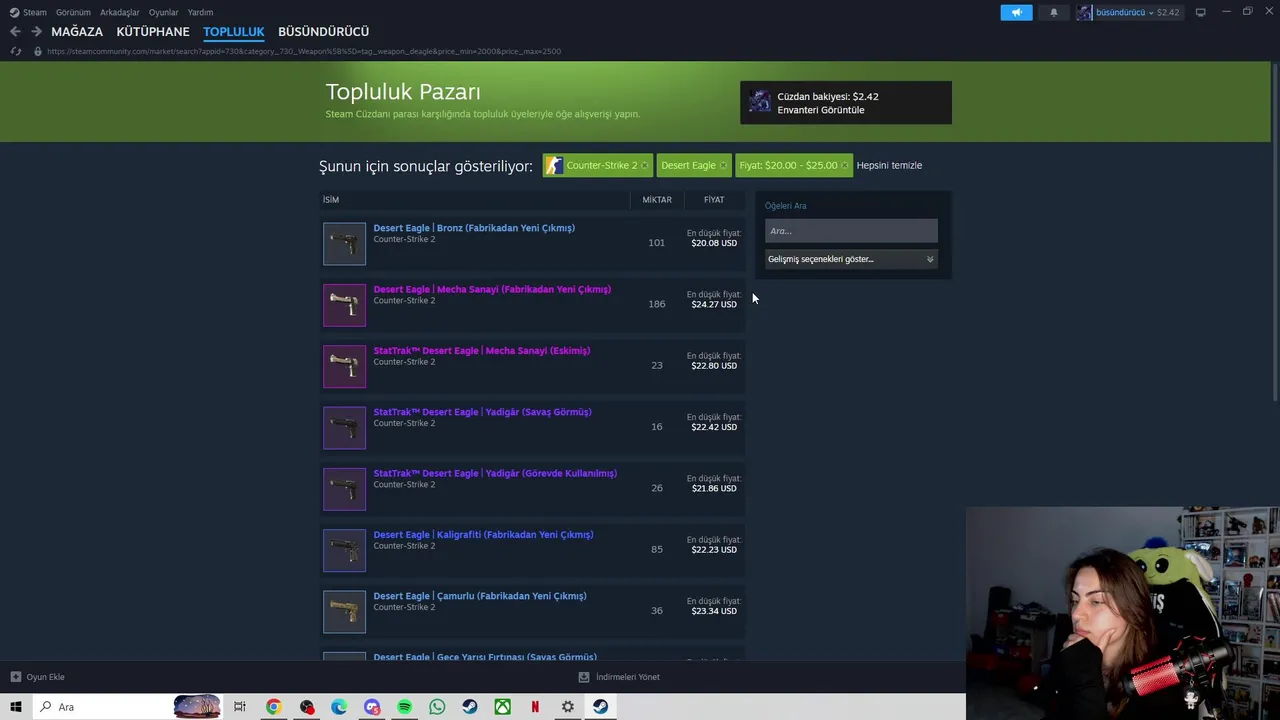This screenshot has width=1280, height=720.
Task: Open the notifications bell
Action: point(1053,12)
